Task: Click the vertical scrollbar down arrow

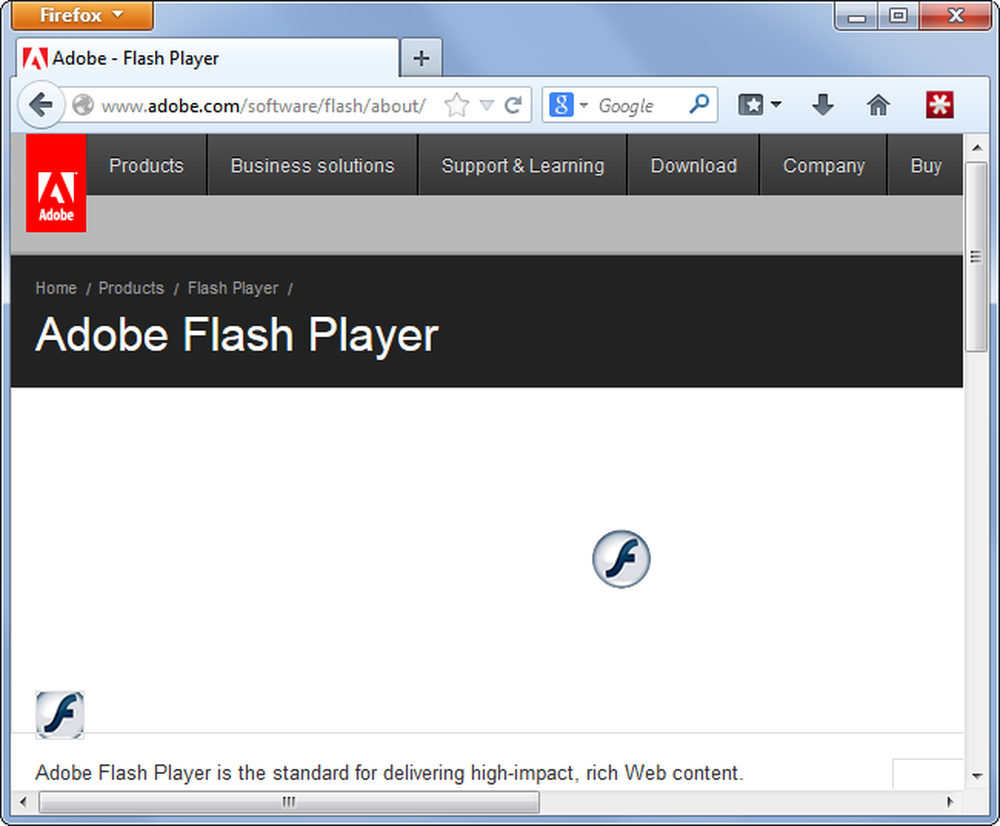Action: (976, 776)
